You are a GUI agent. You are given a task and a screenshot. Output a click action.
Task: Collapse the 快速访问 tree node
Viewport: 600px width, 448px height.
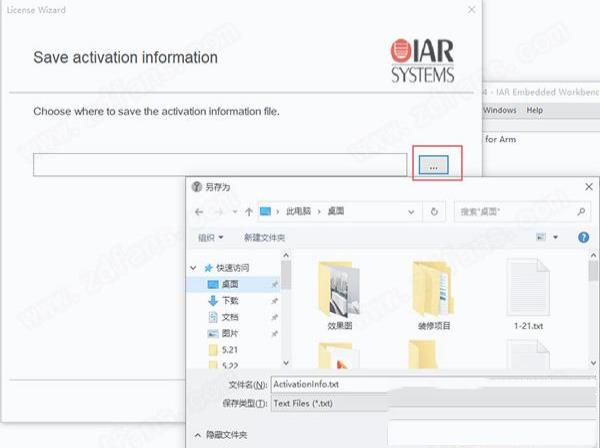tap(196, 268)
